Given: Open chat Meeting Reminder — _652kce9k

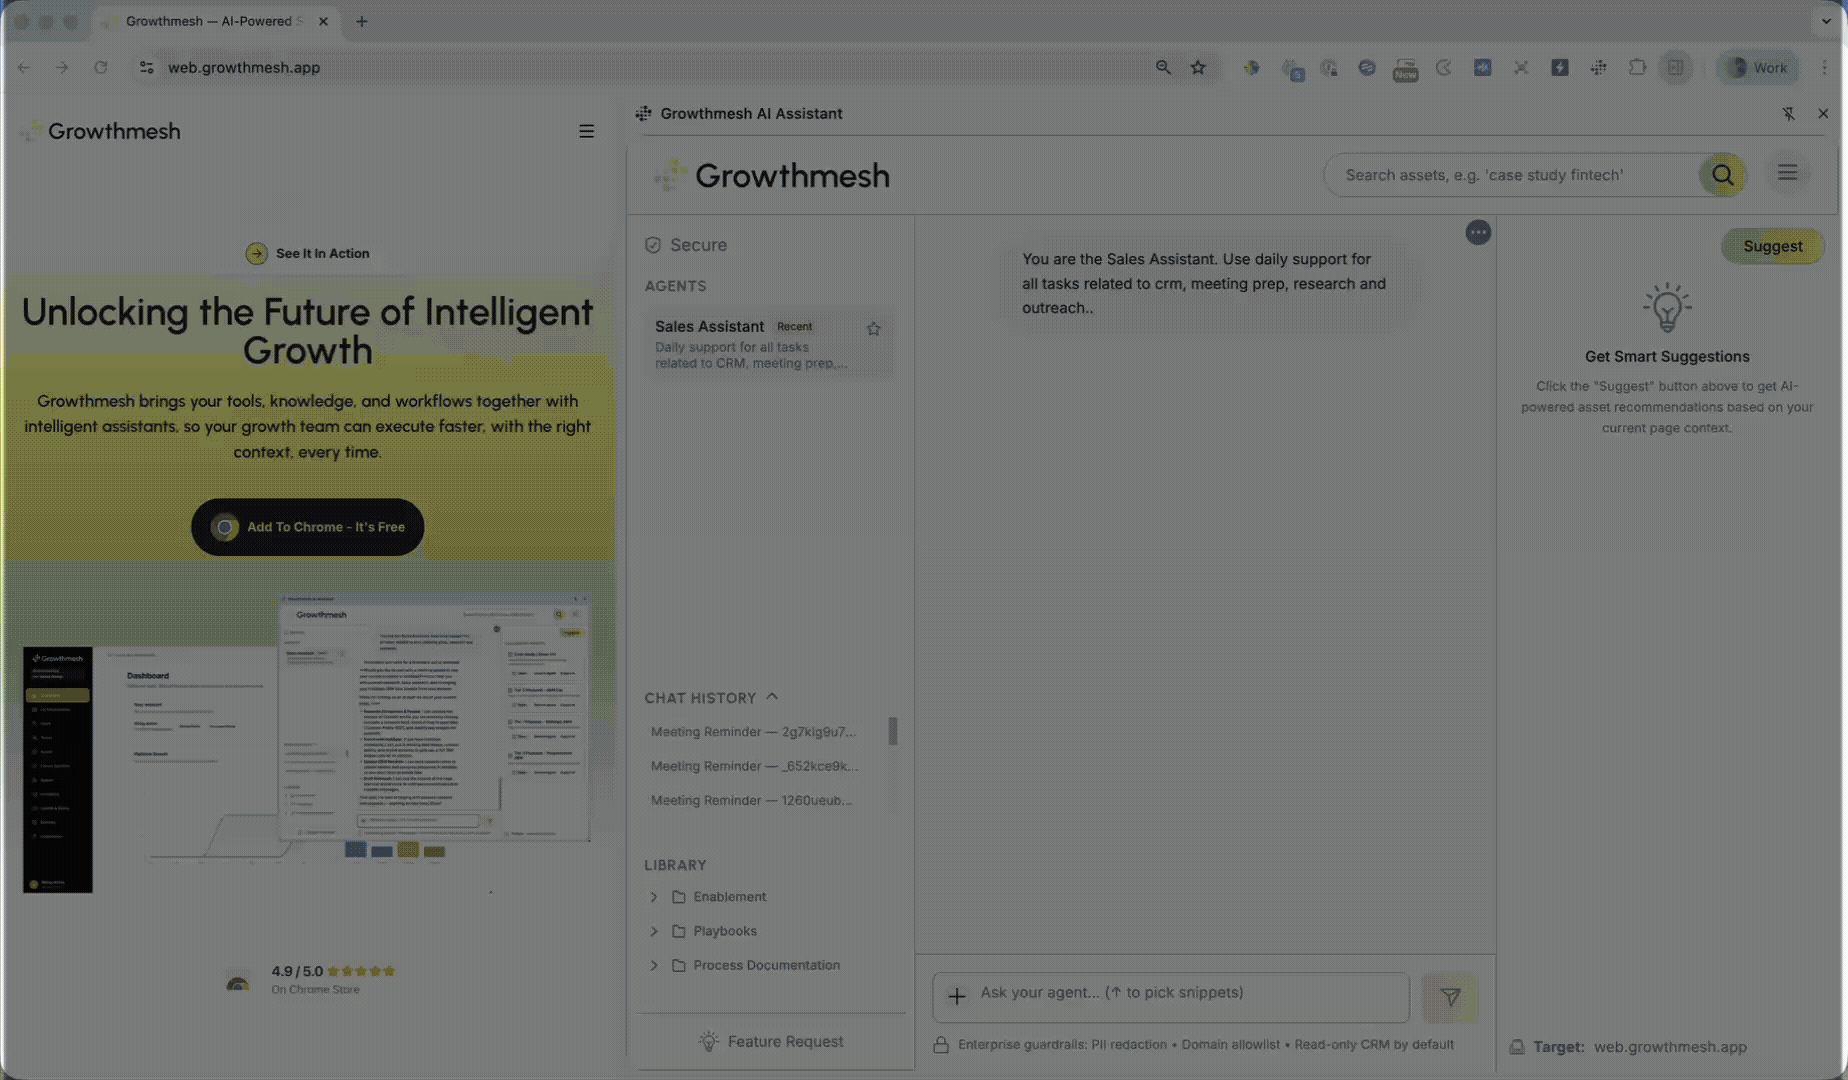Looking at the screenshot, I should point(754,766).
